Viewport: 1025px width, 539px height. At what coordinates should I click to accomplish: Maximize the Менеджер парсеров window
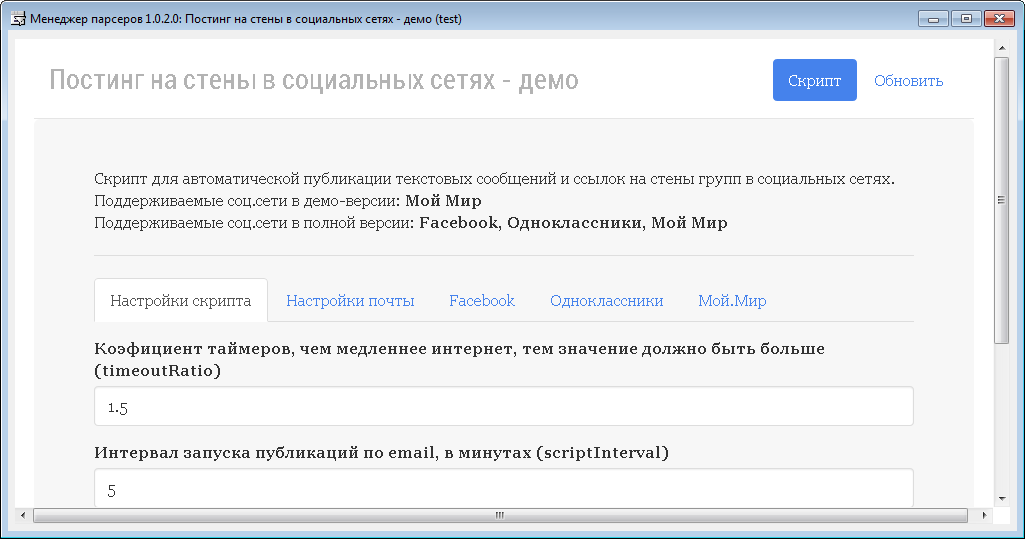point(966,19)
